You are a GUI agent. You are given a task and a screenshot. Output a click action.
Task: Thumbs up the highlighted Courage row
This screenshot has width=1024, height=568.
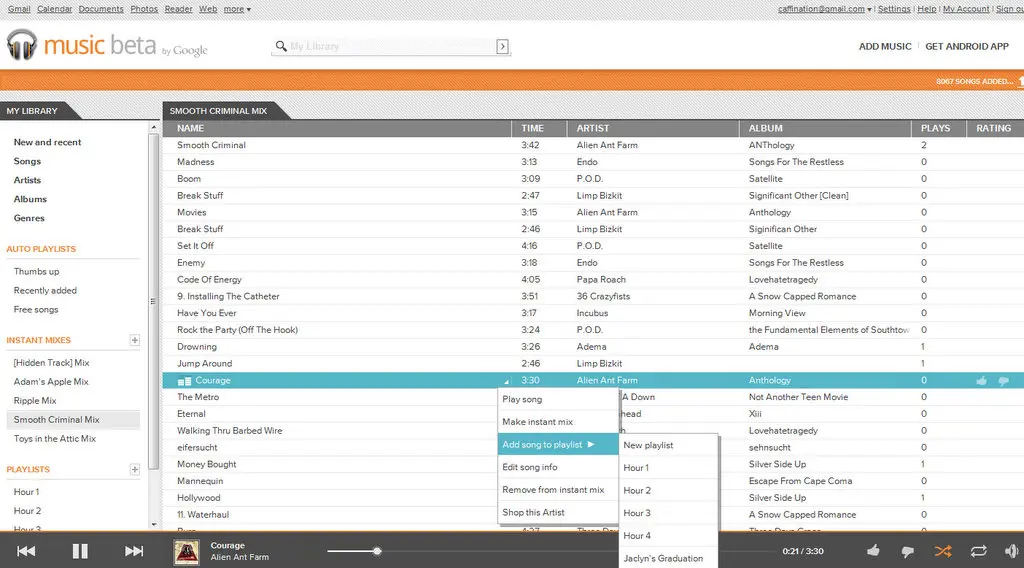(981, 381)
